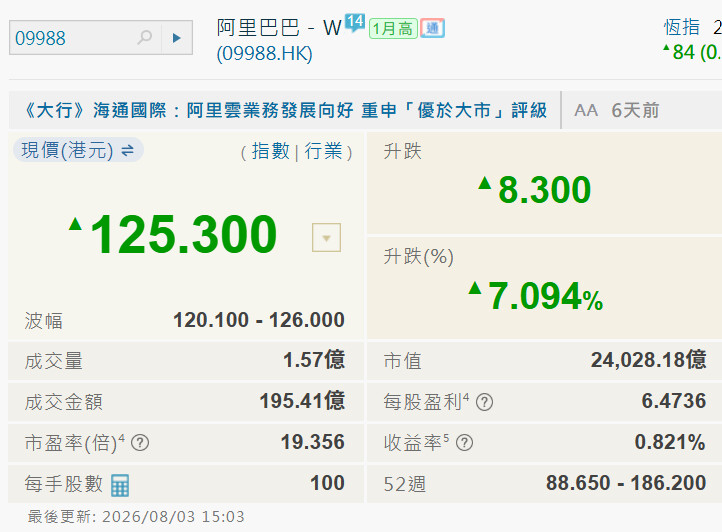Viewport: 722px width, 532px height.
Task: Open the 海通國際 阿里雲 news headline
Action: click(285, 111)
